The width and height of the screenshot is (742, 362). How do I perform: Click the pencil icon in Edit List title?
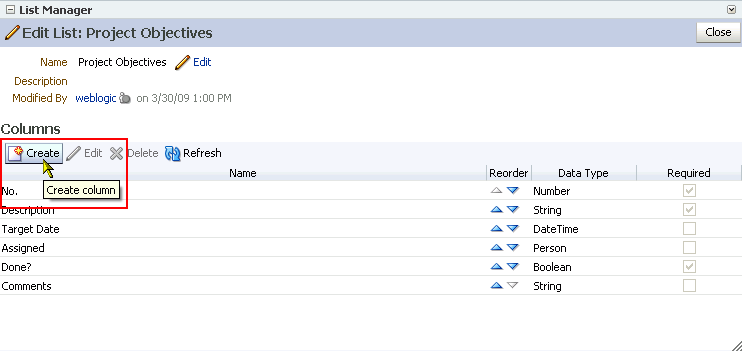pyautogui.click(x=12, y=33)
